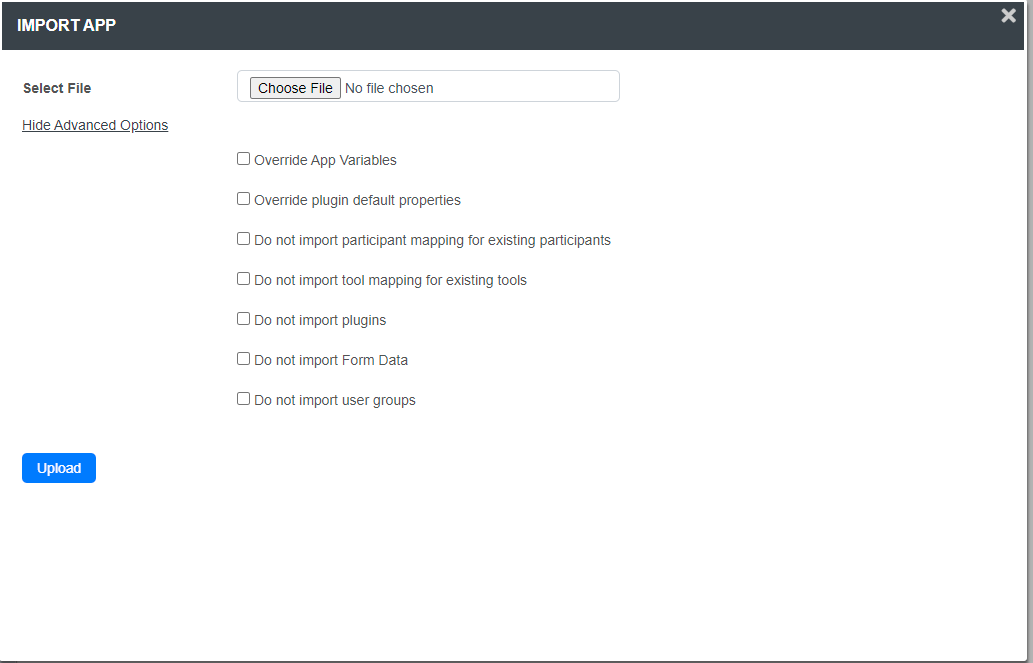The height and width of the screenshot is (663, 1033).
Task: Click the 'Override plugin default properties' label text
Action: pos(357,200)
